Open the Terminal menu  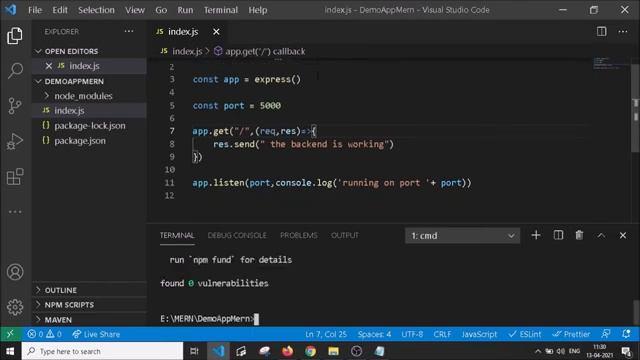pos(221,10)
